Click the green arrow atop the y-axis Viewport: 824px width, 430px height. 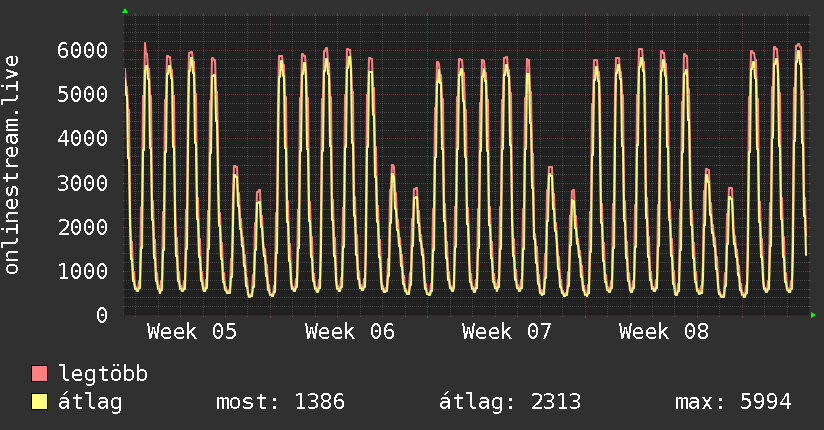point(124,11)
